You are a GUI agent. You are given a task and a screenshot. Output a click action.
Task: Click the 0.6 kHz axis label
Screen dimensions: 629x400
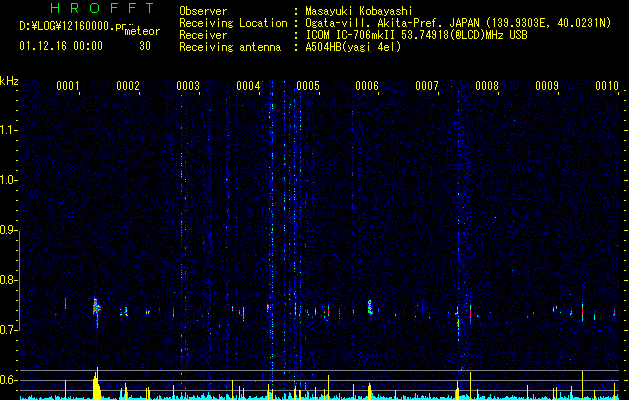click(8, 380)
